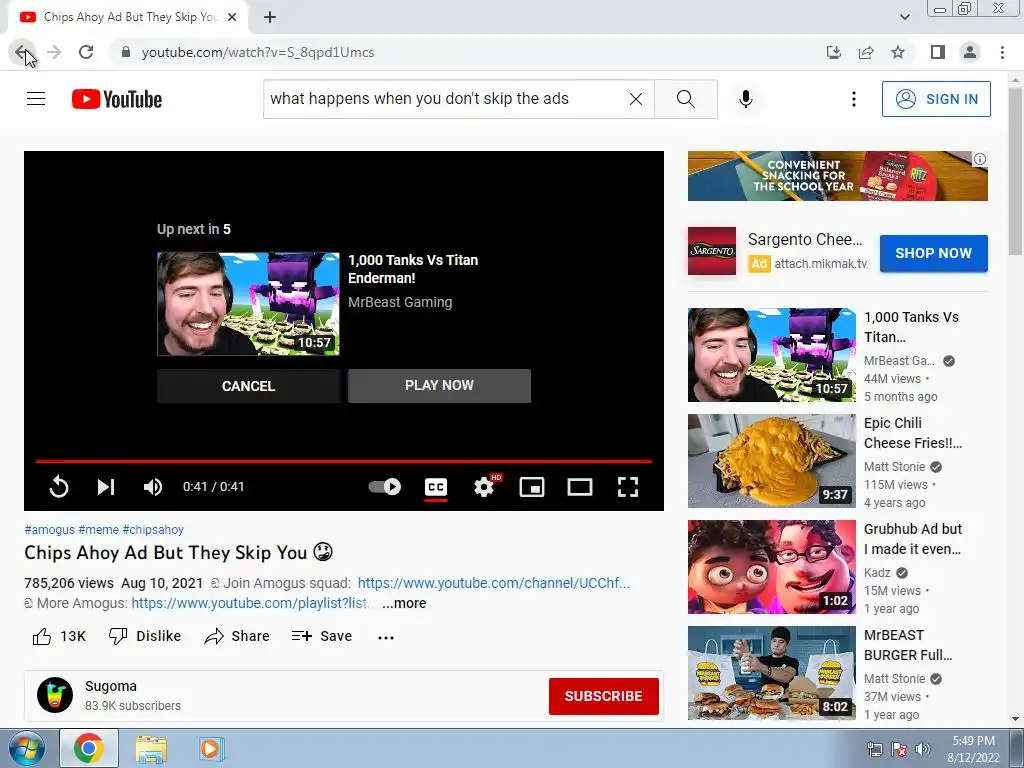This screenshot has height=768, width=1024.
Task: Click the share page icon in the address bar
Action: click(866, 52)
